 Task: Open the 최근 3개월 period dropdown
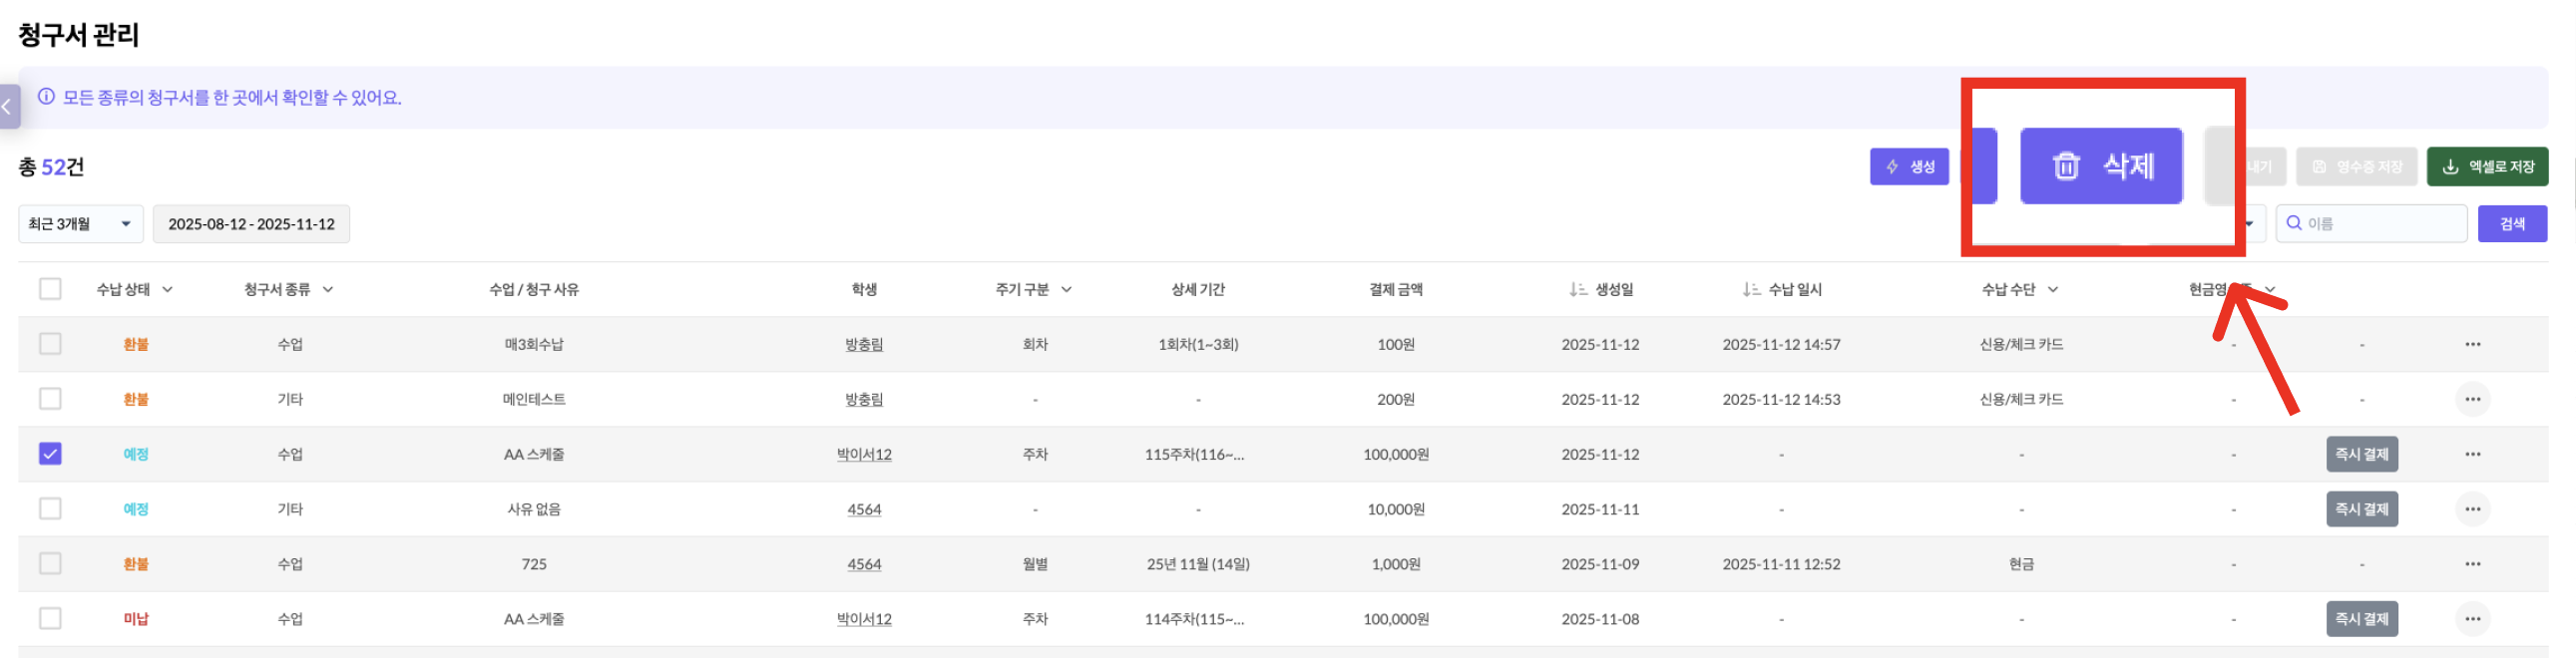click(80, 224)
